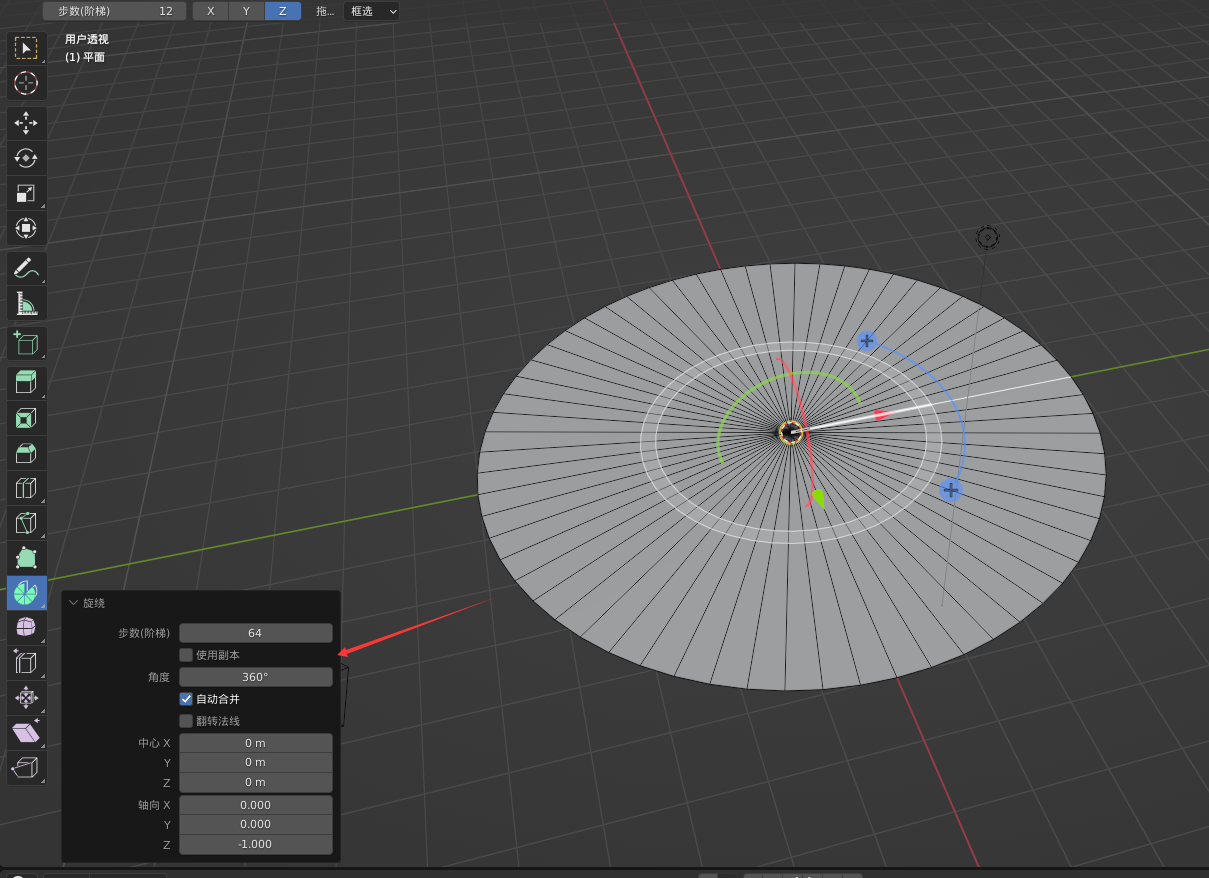Image resolution: width=1209 pixels, height=878 pixels.
Task: Choose the Smooth vertices tool
Action: 26,628
